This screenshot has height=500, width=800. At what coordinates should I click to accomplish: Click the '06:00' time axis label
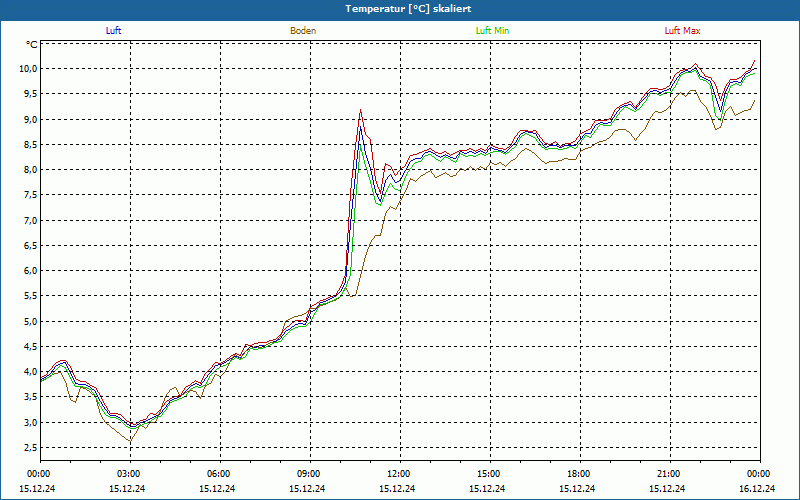tap(220, 474)
